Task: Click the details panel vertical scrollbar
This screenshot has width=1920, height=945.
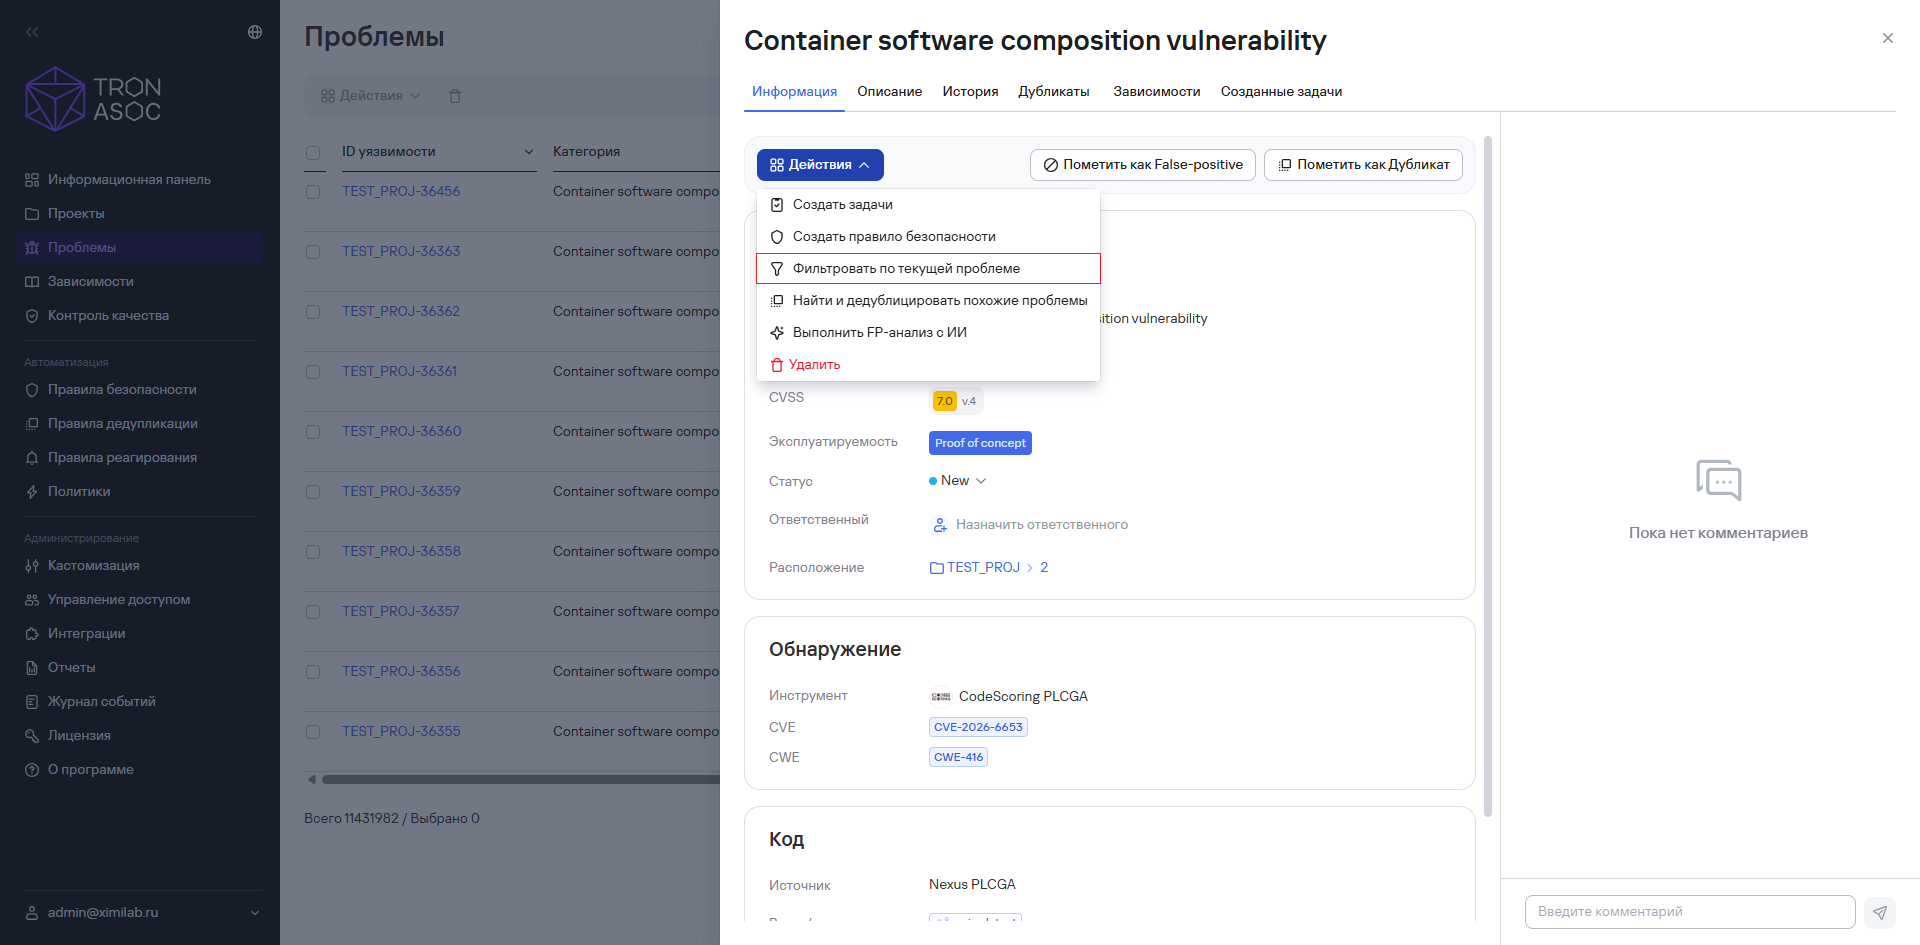Action: click(x=1488, y=477)
